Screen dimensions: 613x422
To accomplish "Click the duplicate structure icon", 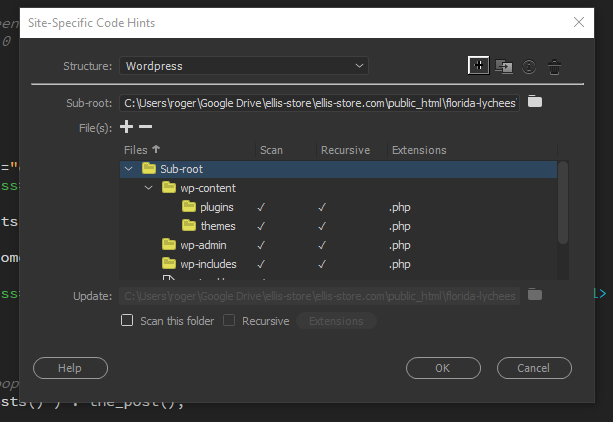I will tap(504, 66).
